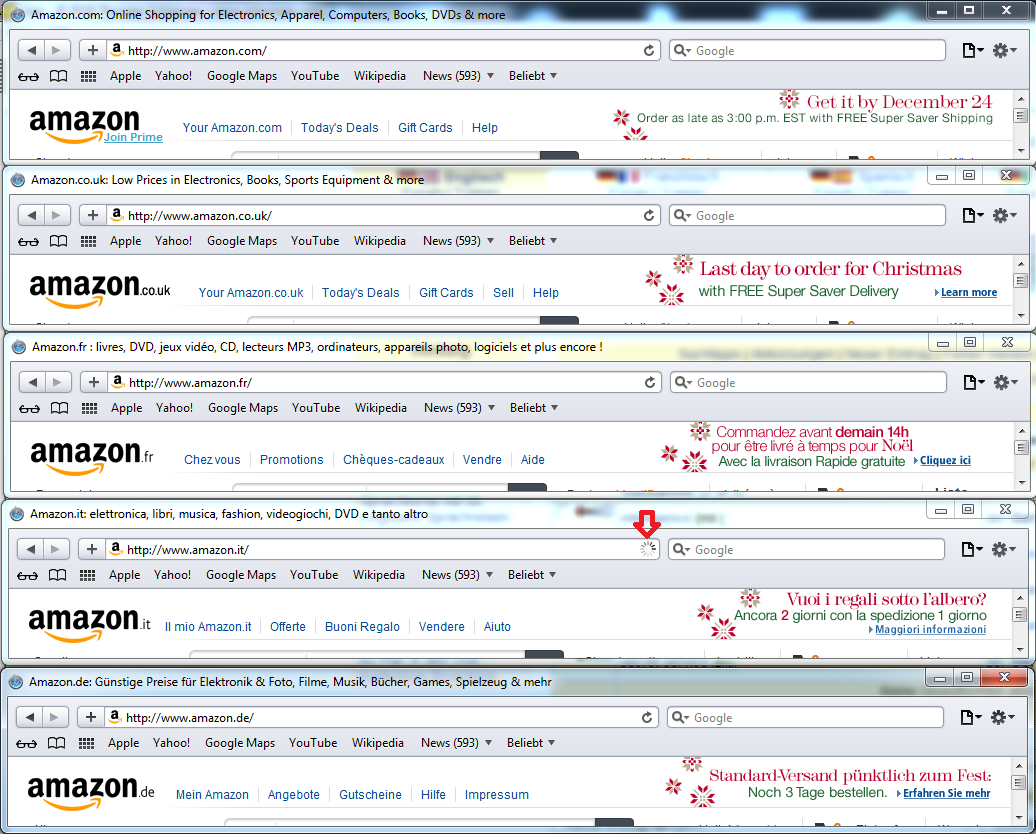The height and width of the screenshot is (834, 1036).
Task: Click Chèques-cadeaux link on amazon.fr
Action: pyautogui.click(x=394, y=460)
